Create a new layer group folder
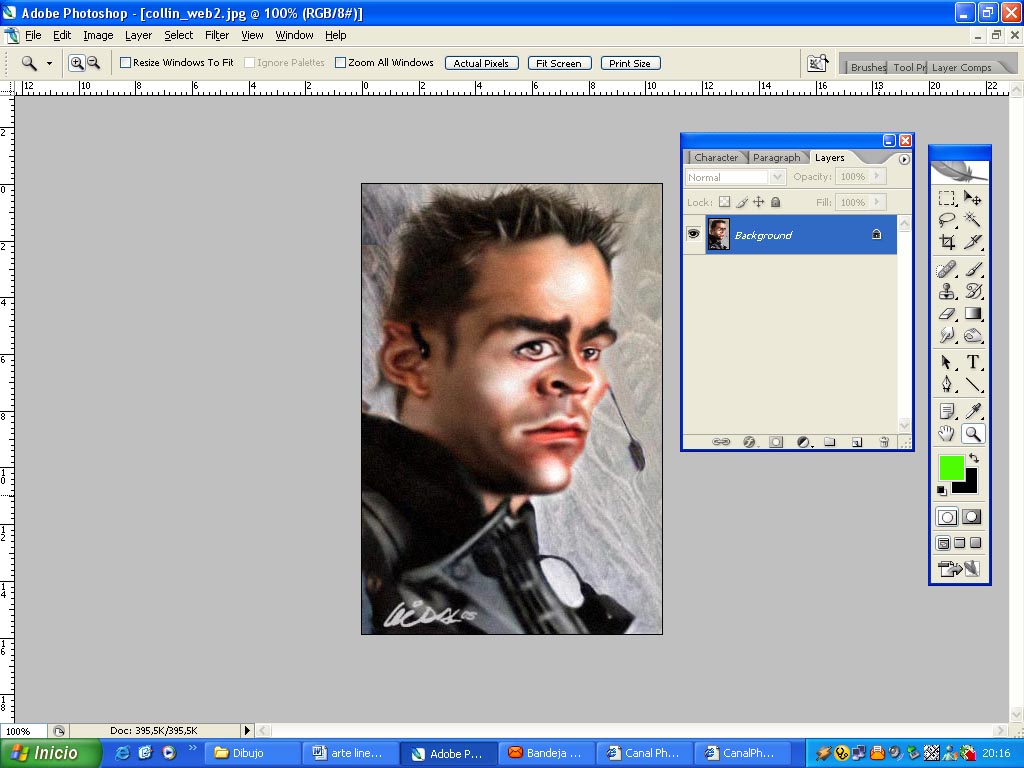 829,442
